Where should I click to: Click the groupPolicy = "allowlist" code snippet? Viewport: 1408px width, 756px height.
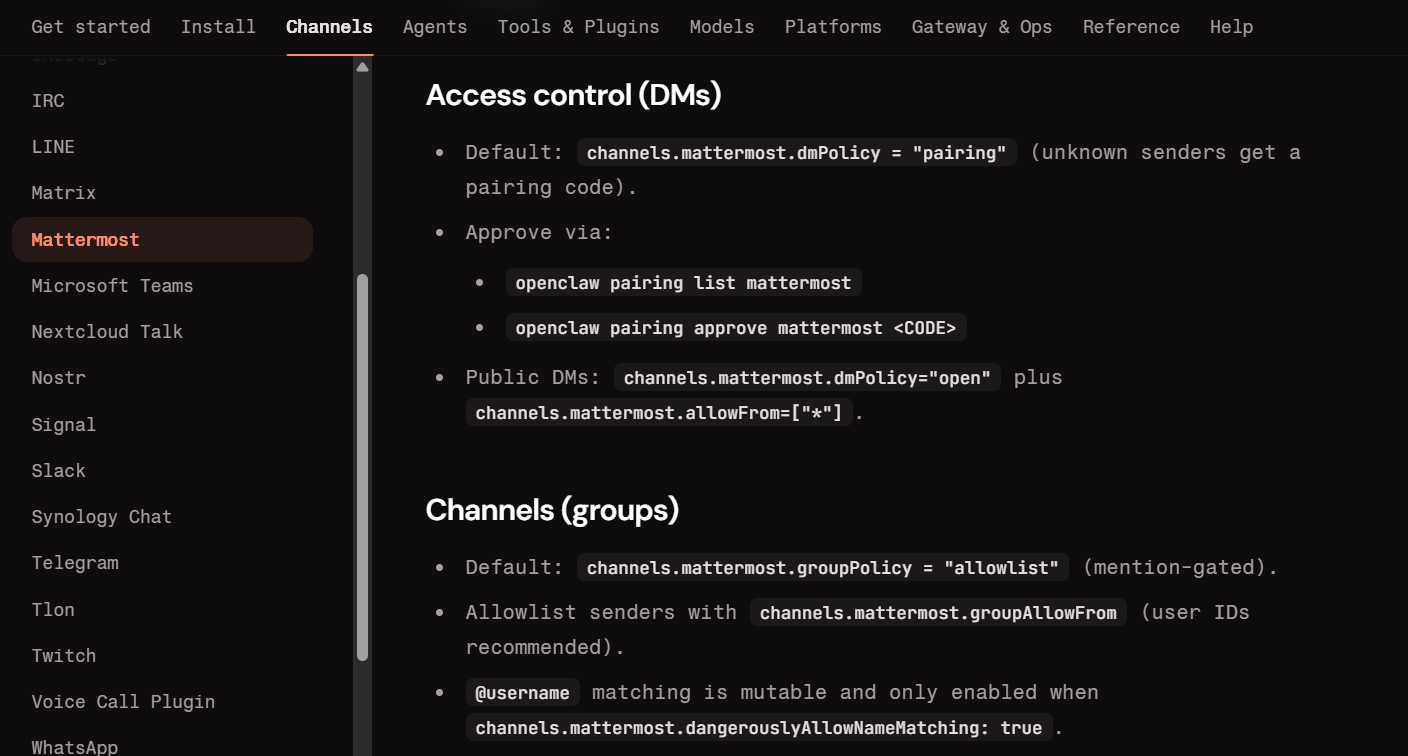click(x=823, y=568)
